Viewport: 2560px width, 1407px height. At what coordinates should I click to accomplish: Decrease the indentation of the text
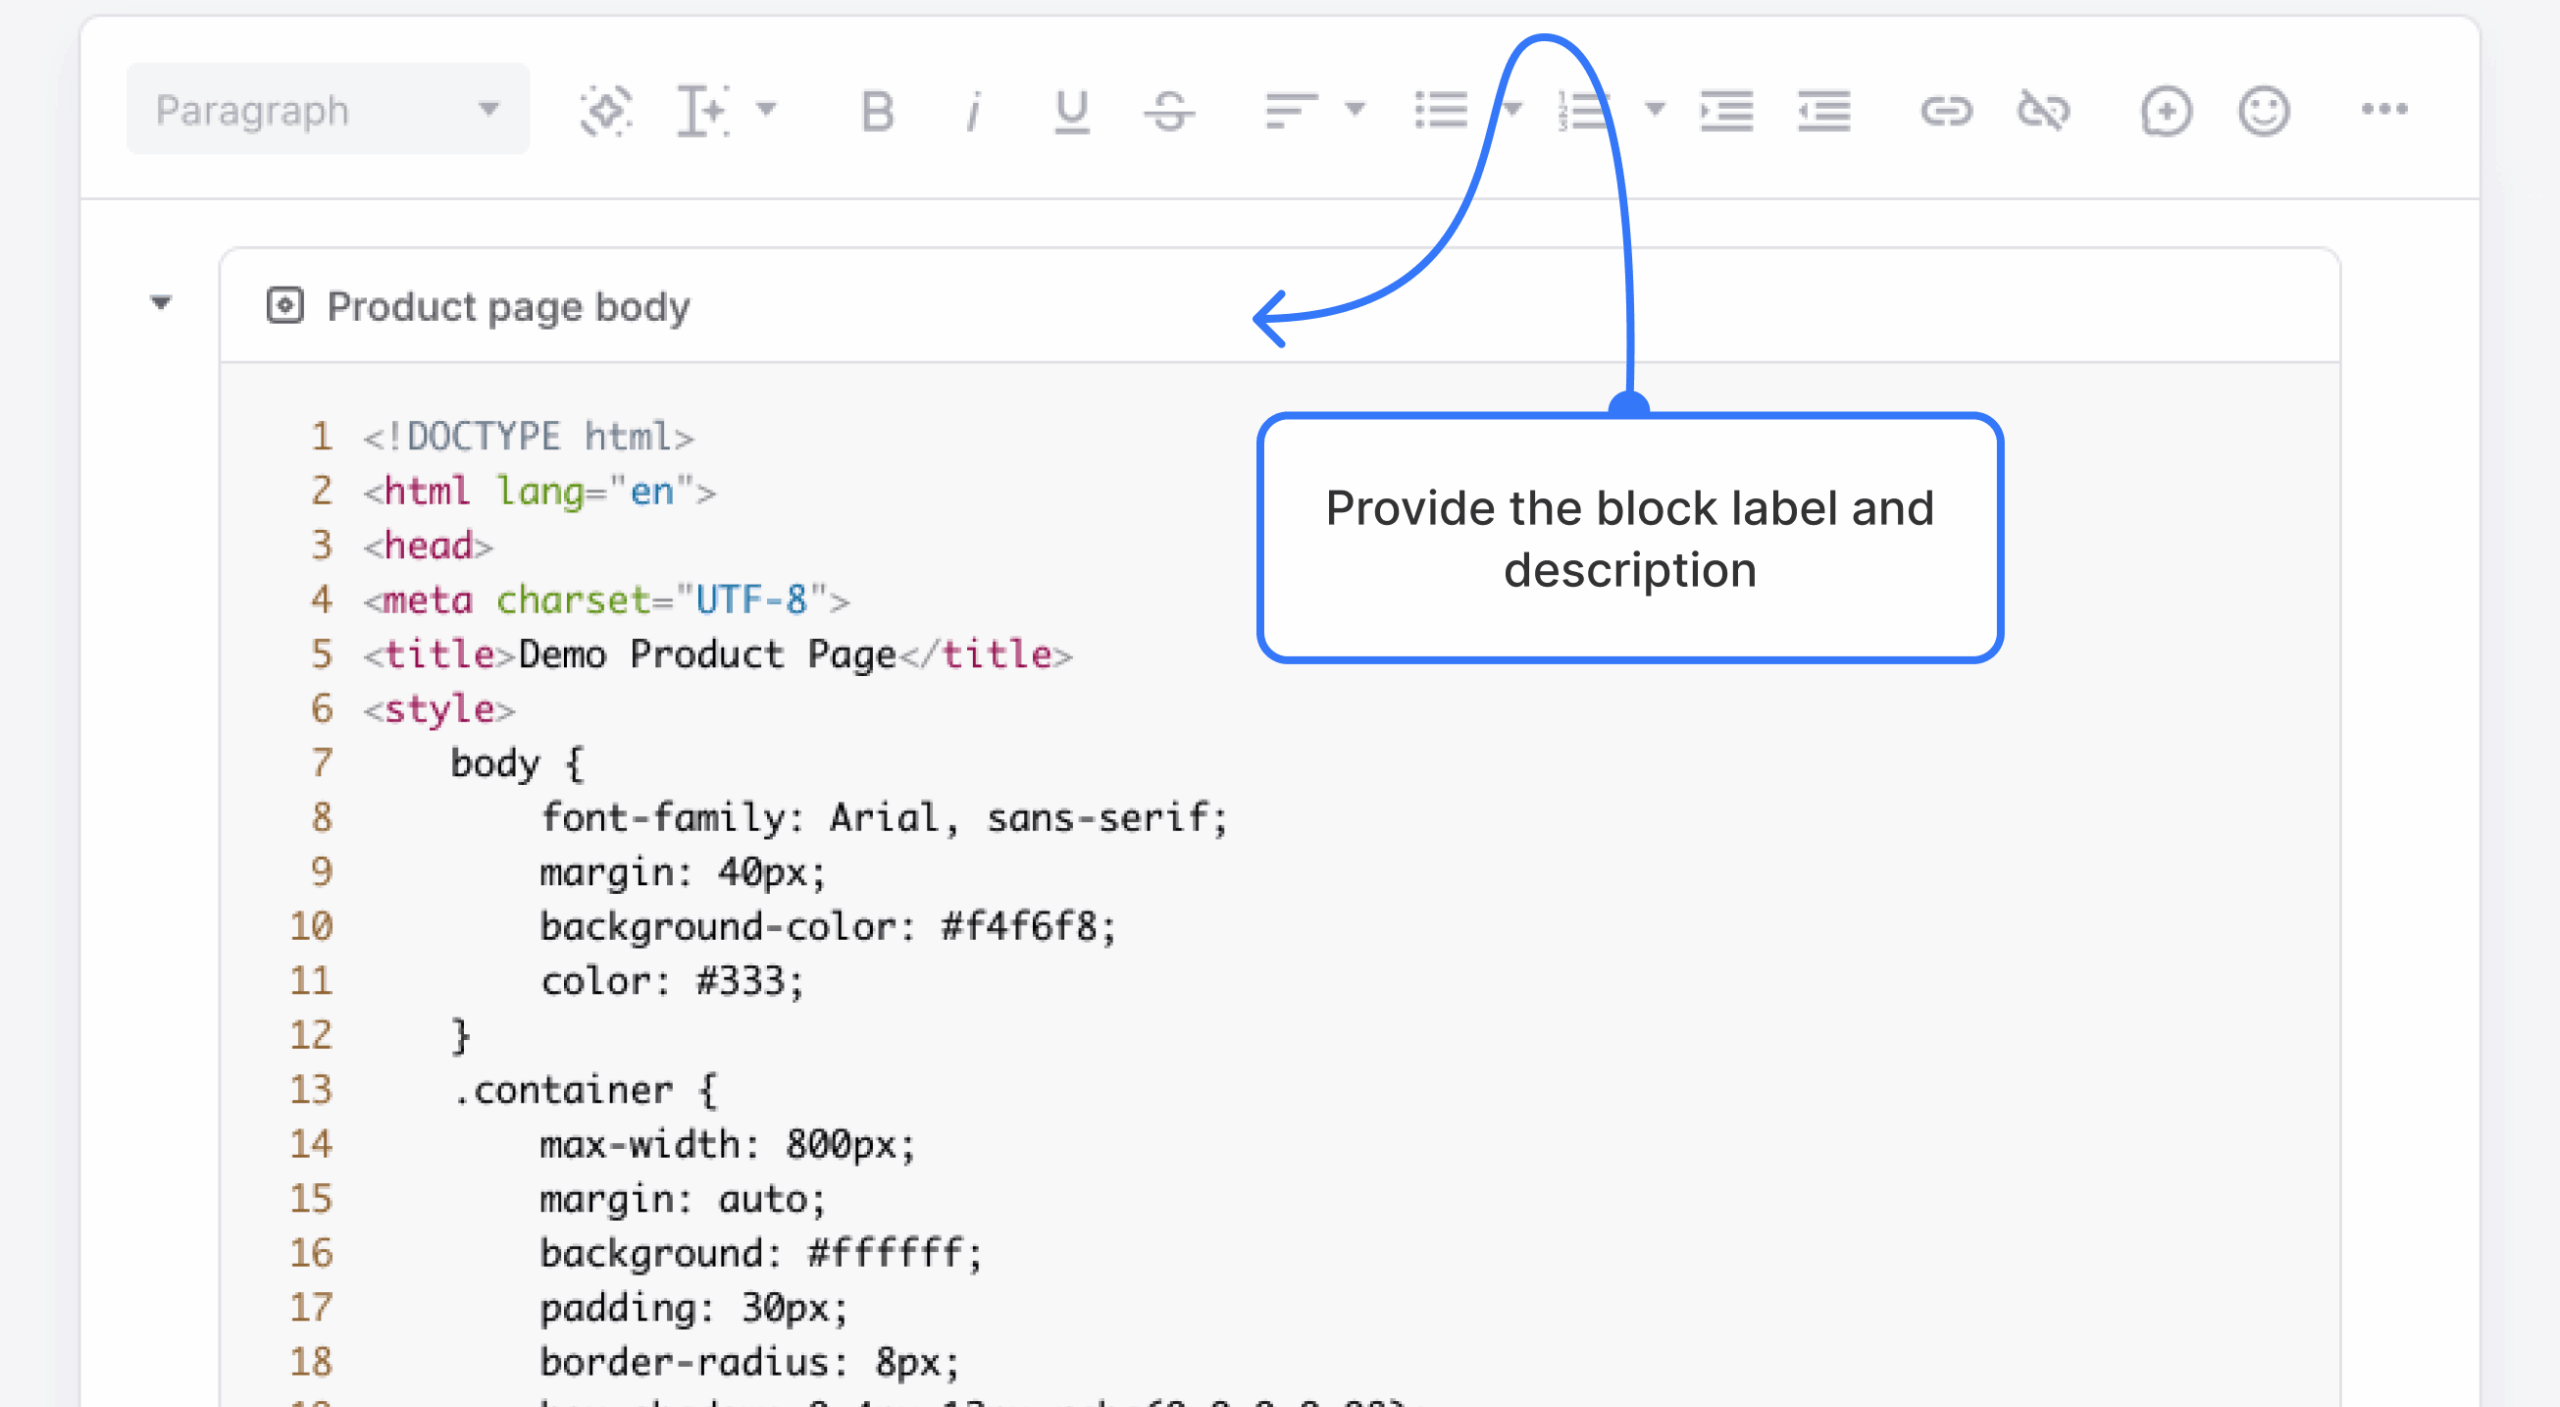click(x=1824, y=110)
